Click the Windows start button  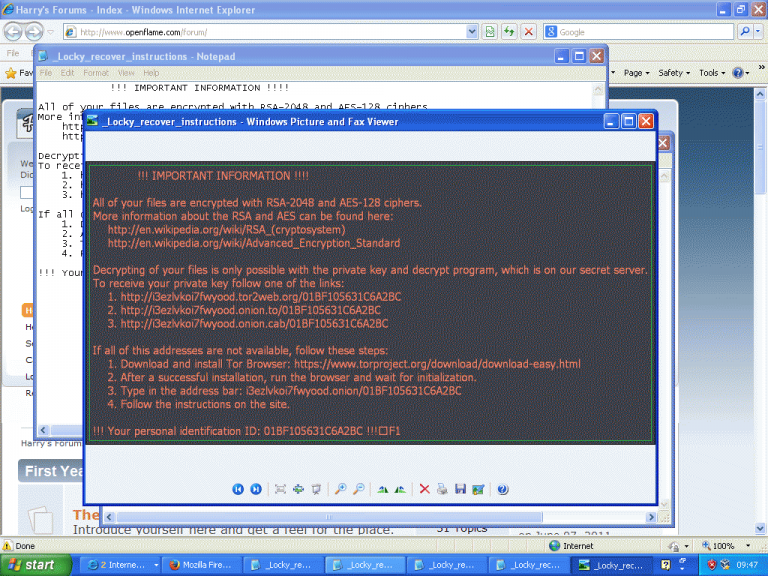(x=35, y=565)
